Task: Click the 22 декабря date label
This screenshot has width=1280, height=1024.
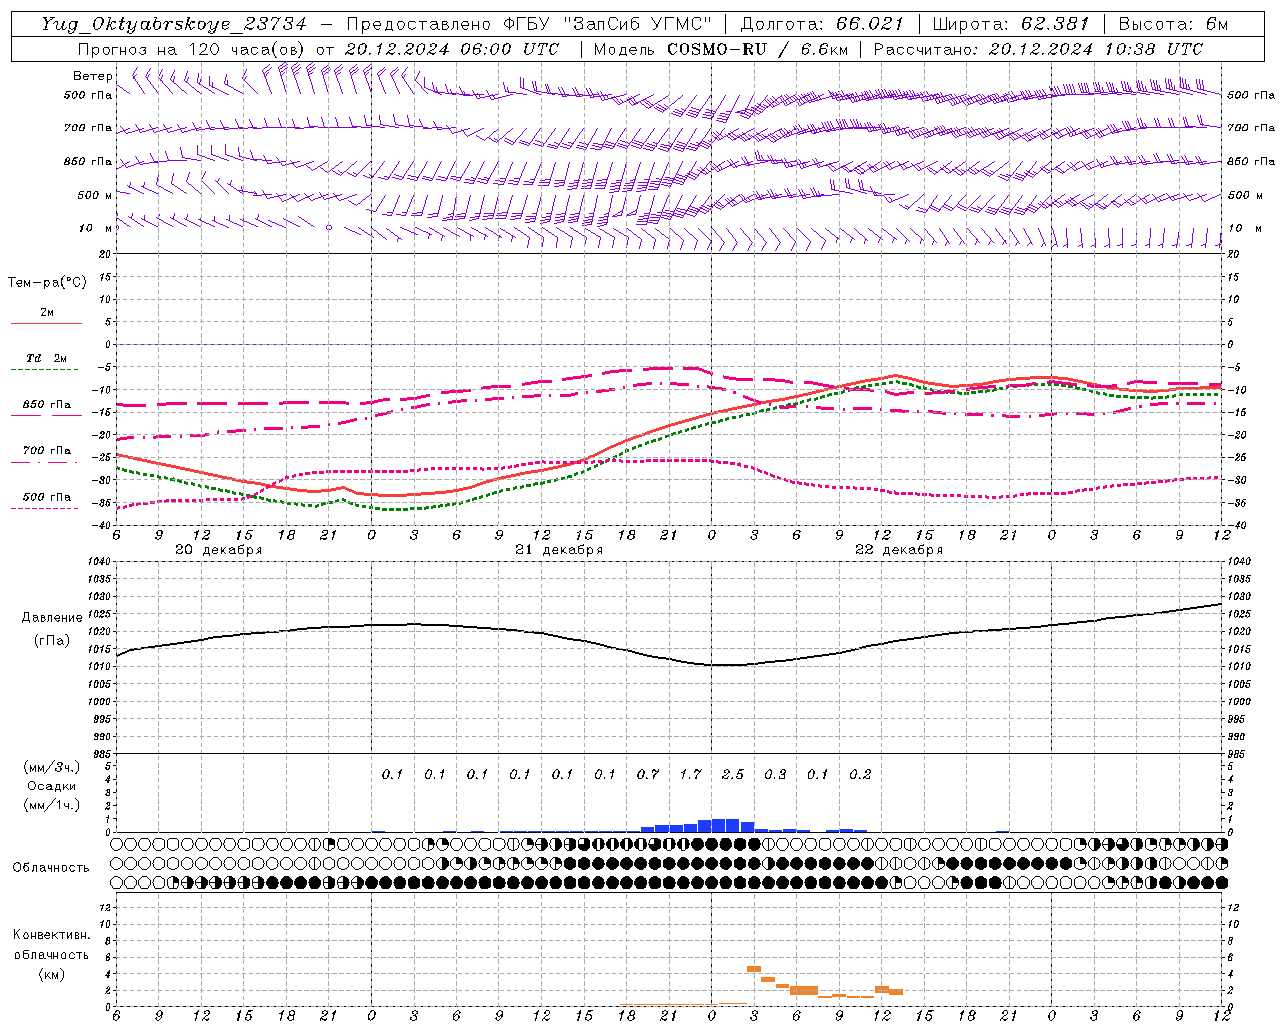Action: [899, 550]
